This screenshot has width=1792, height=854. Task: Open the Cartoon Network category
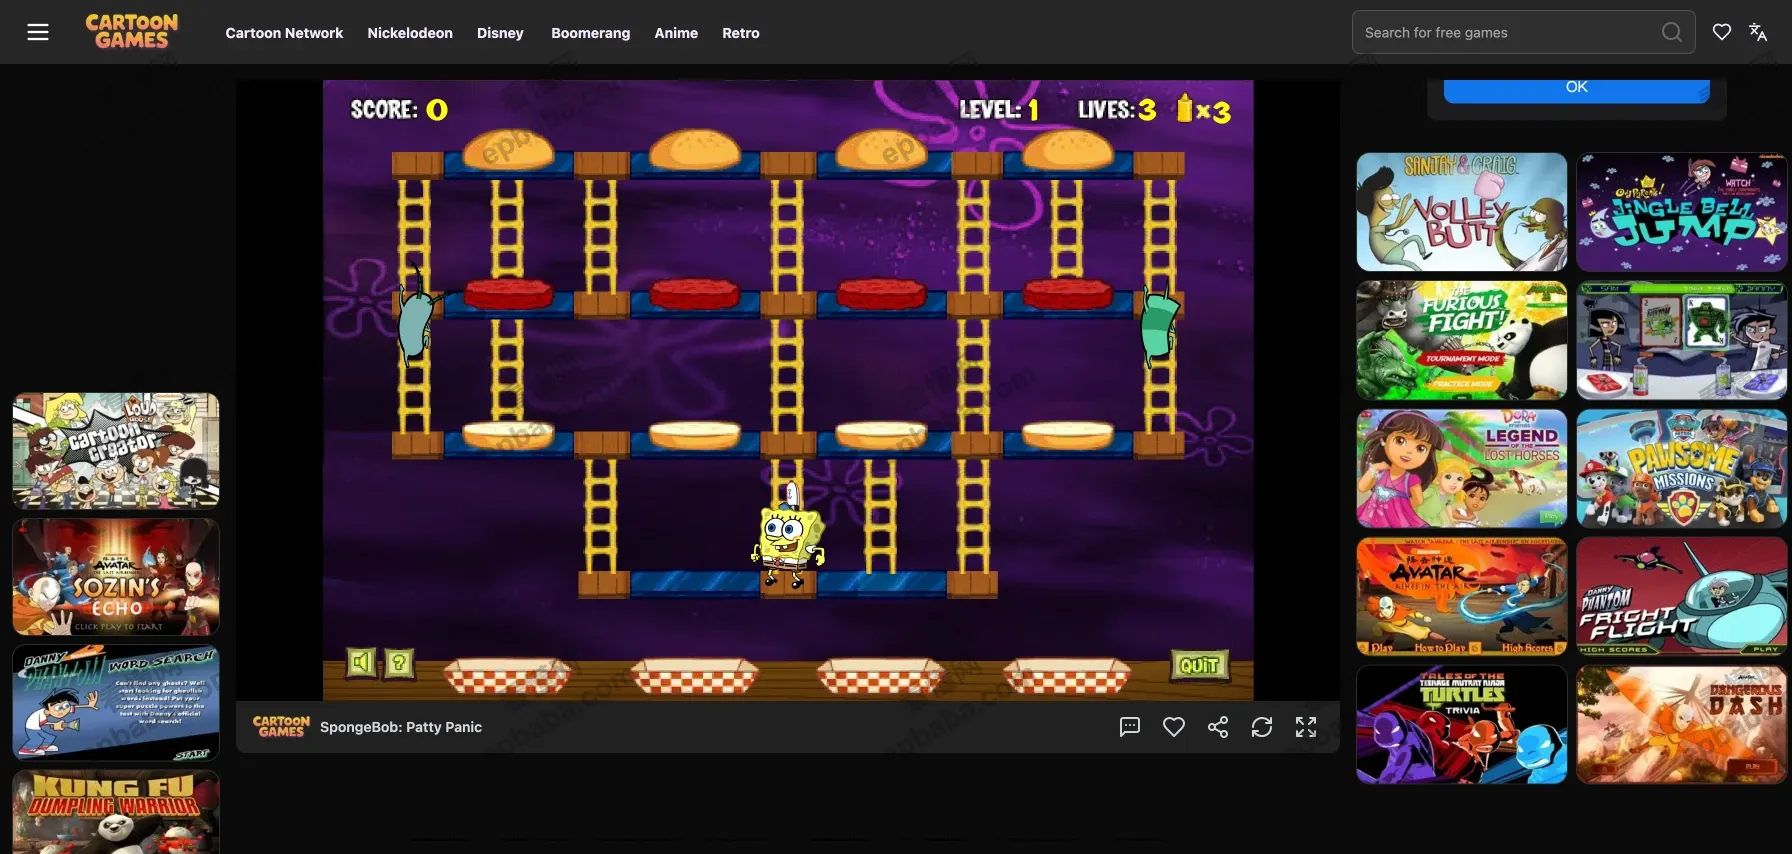coord(284,33)
